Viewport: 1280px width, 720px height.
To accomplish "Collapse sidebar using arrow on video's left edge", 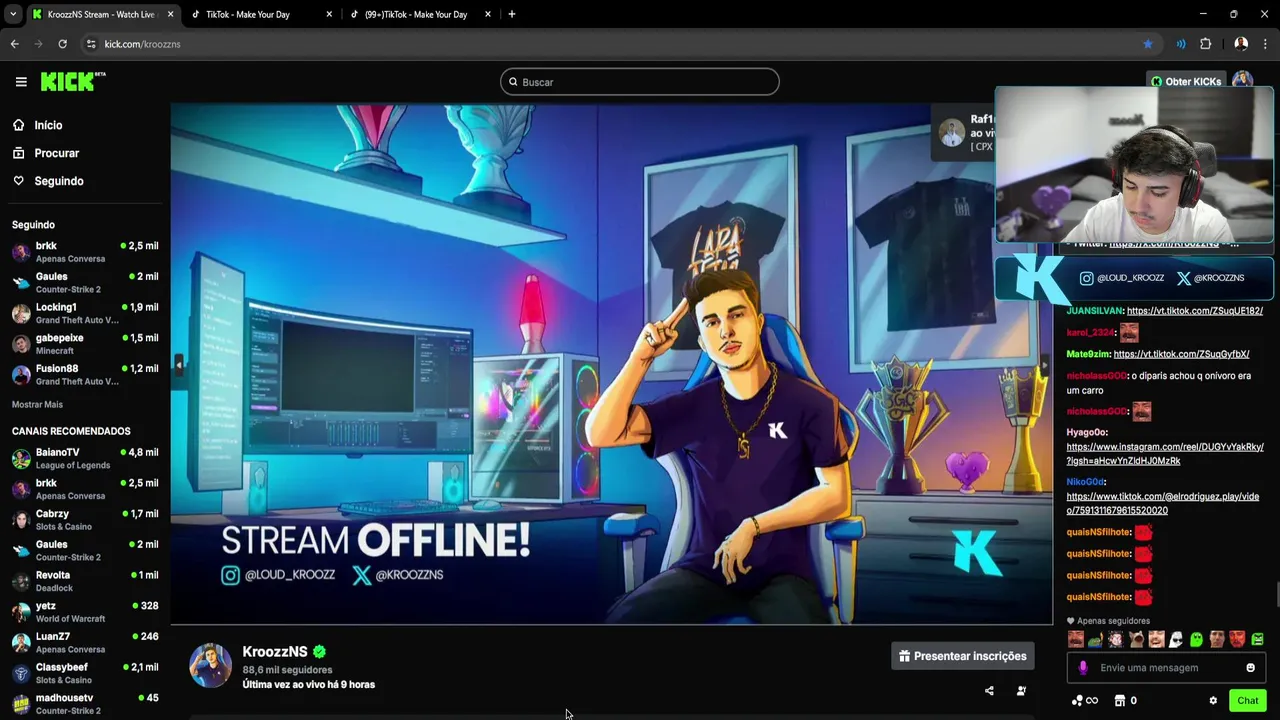I will tap(179, 366).
